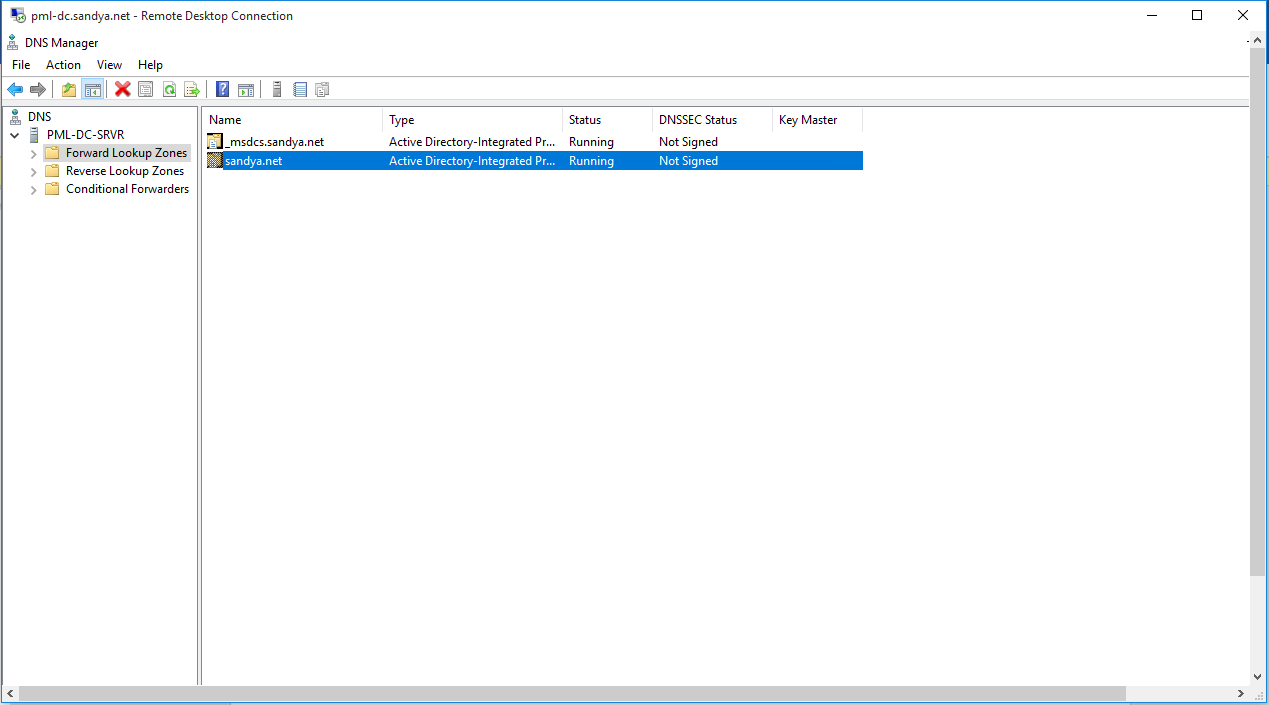Click the New Server tower icon
Image resolution: width=1269 pixels, height=705 pixels.
pyautogui.click(x=277, y=90)
